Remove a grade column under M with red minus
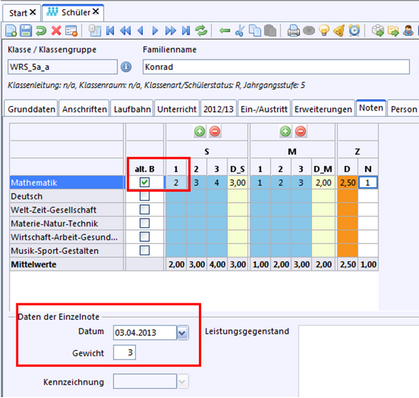 point(300,131)
